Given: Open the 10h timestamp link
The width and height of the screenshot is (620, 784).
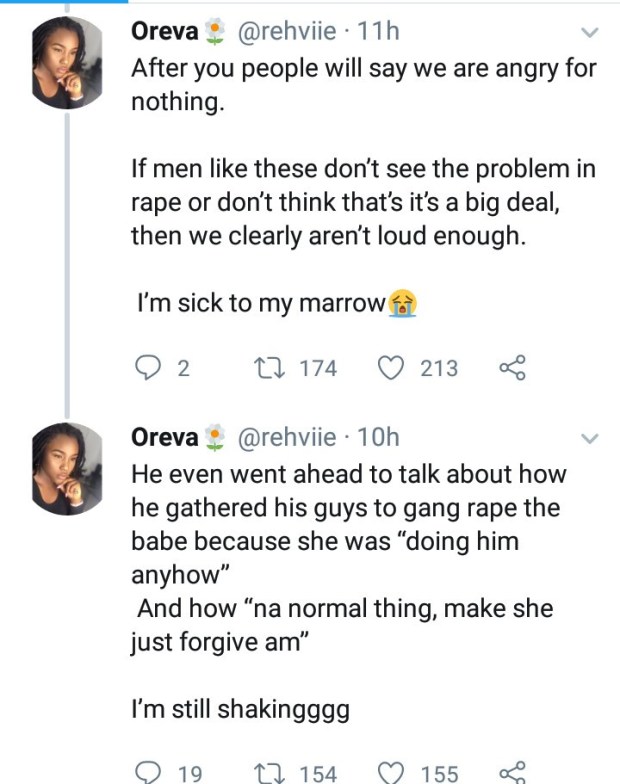Looking at the screenshot, I should coord(378,437).
